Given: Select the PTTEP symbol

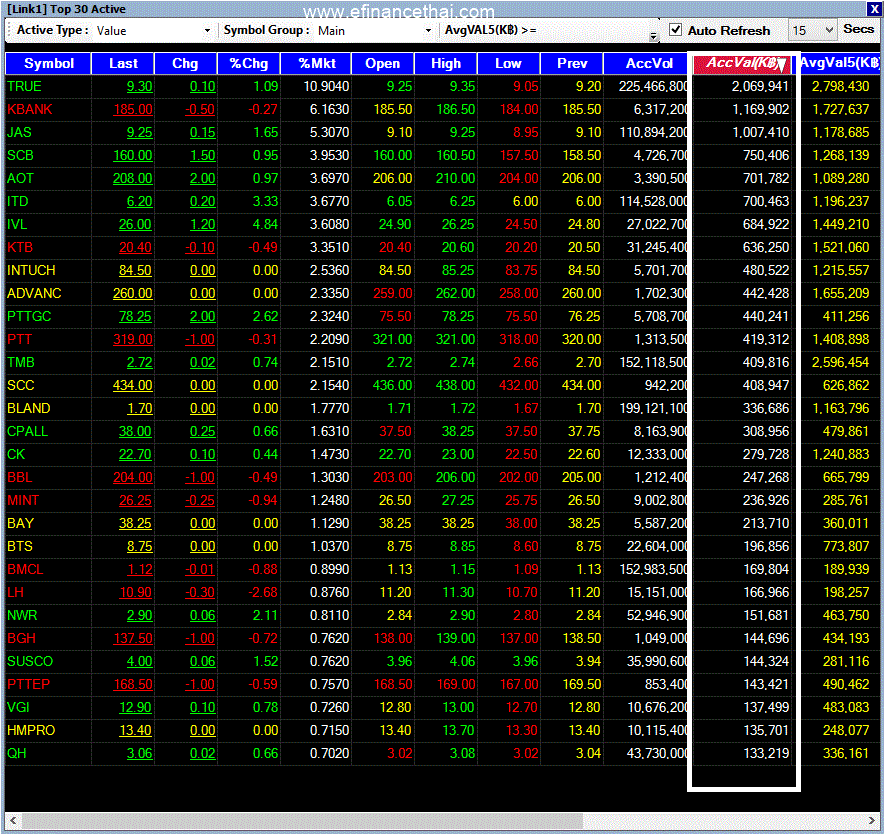Looking at the screenshot, I should pyautogui.click(x=28, y=685).
